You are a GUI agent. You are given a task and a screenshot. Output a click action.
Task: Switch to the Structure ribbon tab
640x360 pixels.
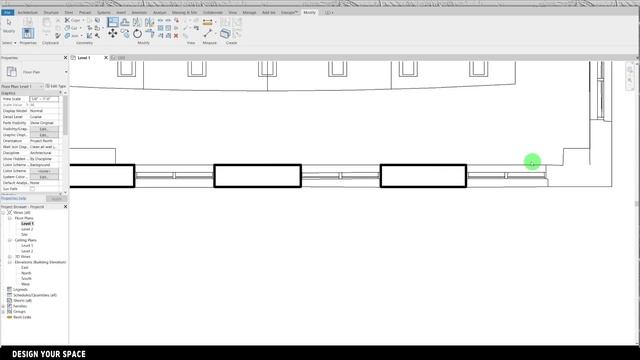pyautogui.click(x=51, y=13)
